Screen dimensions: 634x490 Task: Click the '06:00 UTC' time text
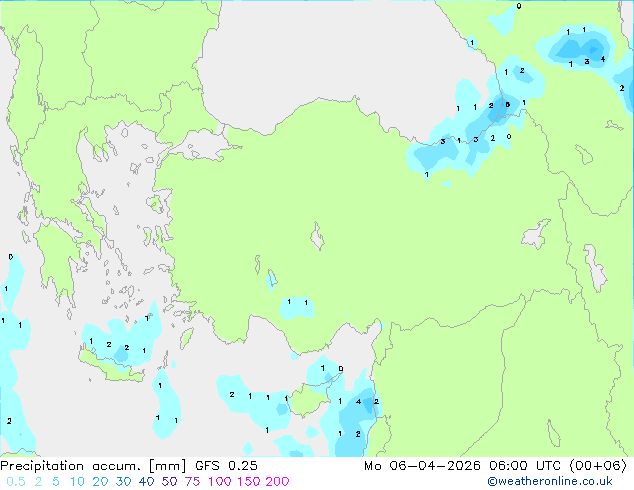pyautogui.click(x=525, y=466)
